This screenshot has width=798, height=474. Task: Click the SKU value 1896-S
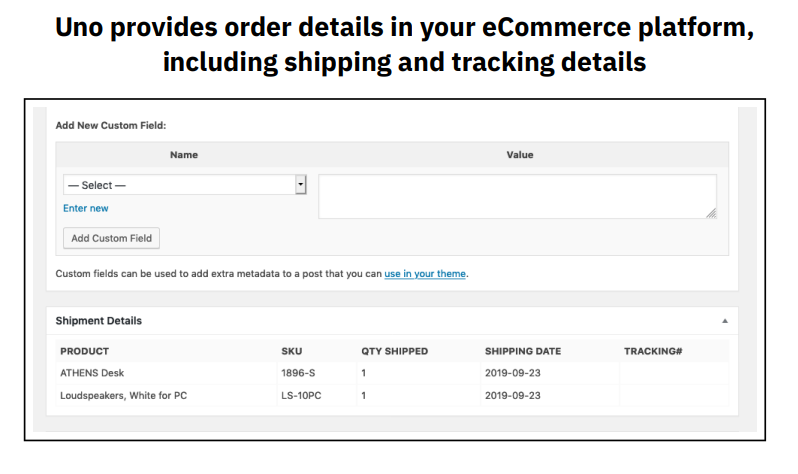[x=297, y=373]
